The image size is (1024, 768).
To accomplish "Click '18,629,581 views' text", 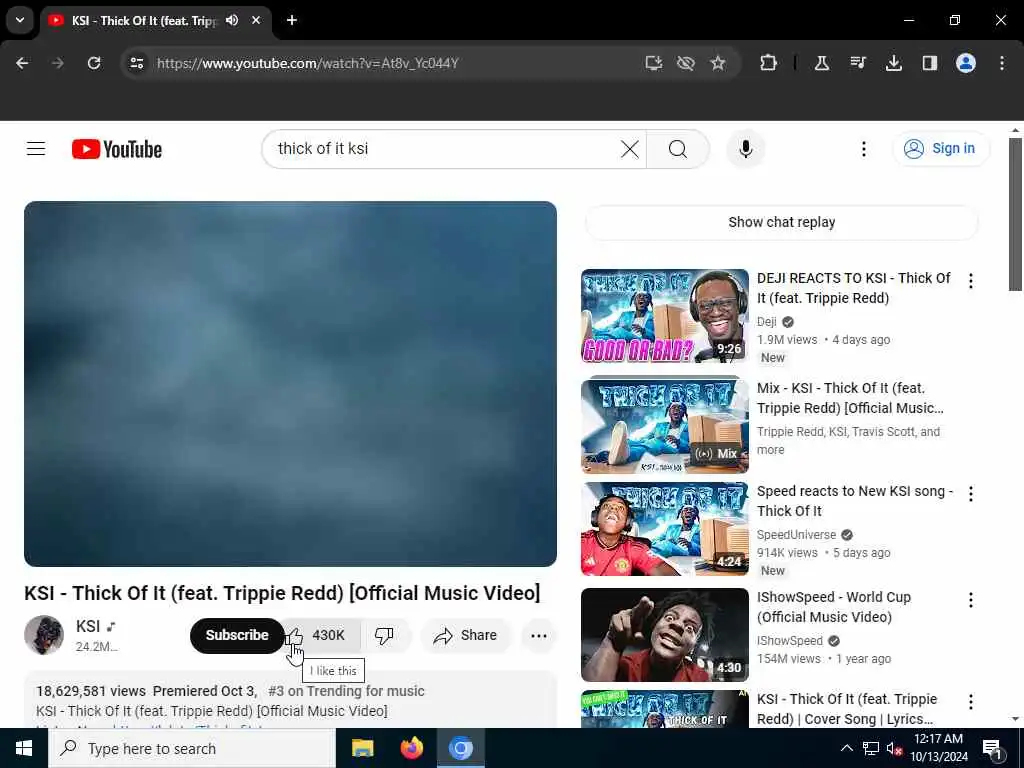I will [91, 691].
